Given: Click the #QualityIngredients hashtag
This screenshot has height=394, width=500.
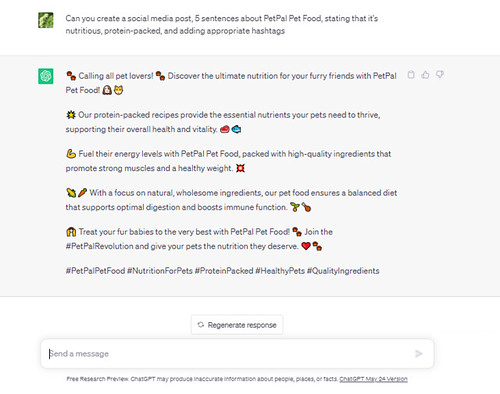Looking at the screenshot, I should pyautogui.click(x=343, y=271).
